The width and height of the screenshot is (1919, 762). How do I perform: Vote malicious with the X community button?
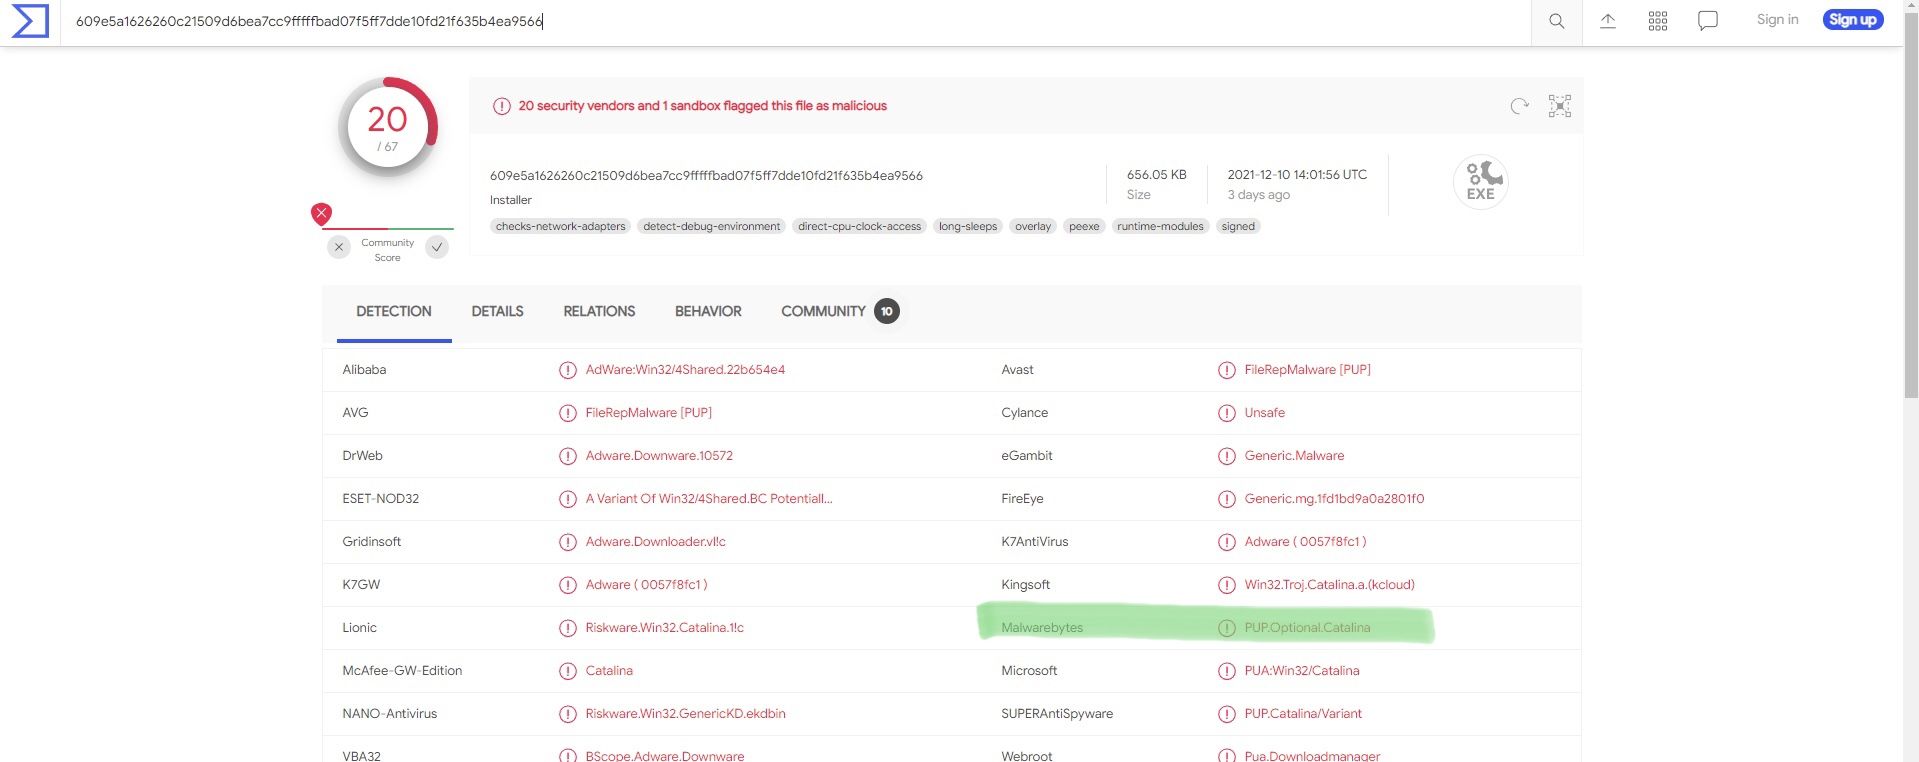coord(339,247)
